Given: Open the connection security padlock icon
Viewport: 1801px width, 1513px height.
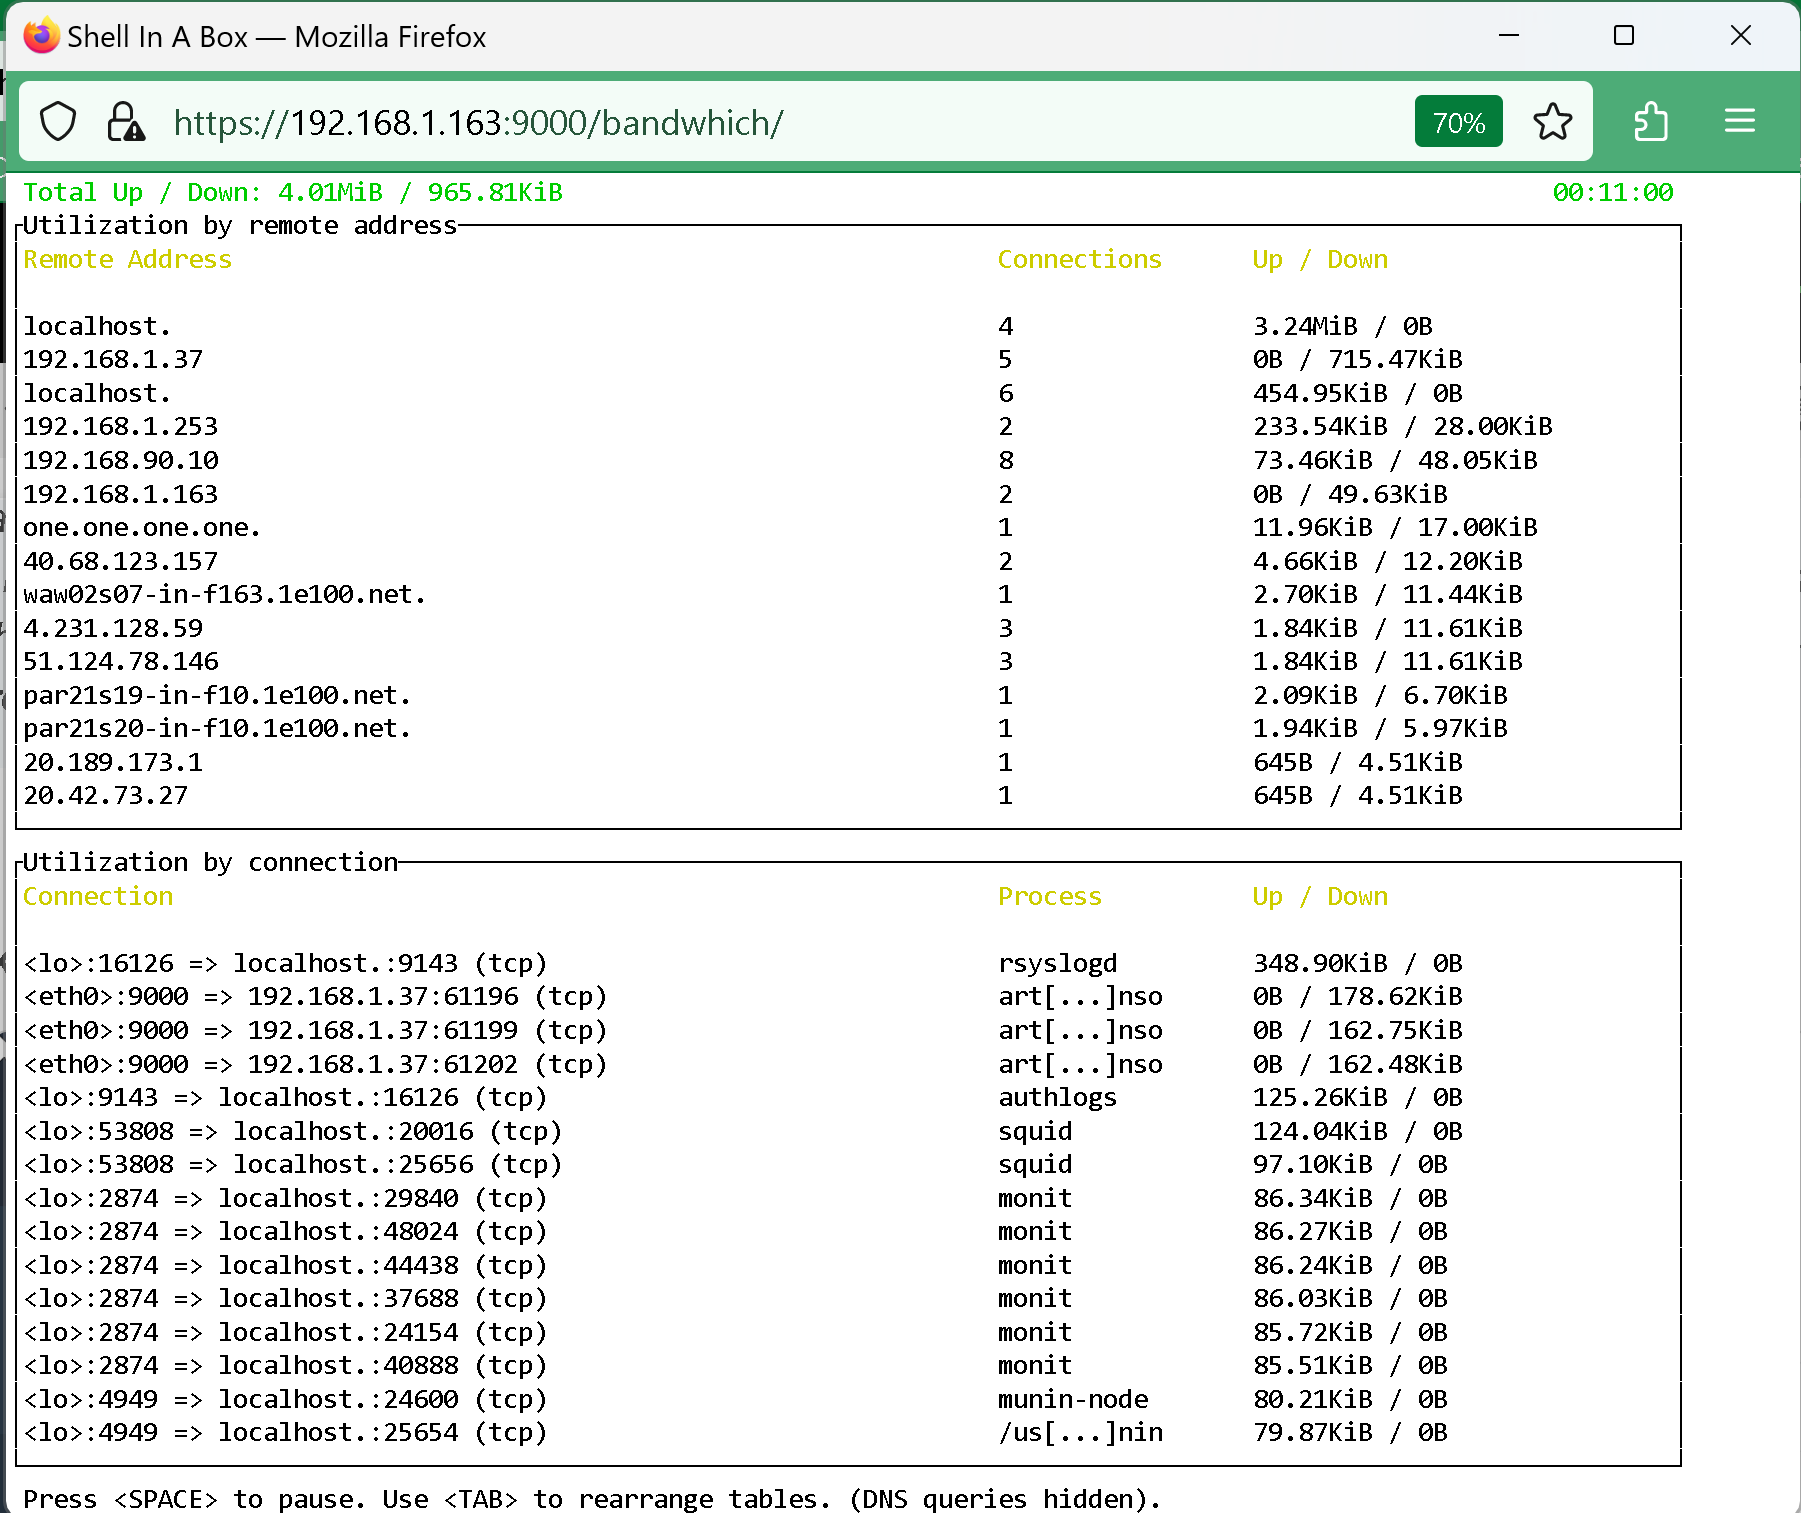Looking at the screenshot, I should tap(126, 122).
